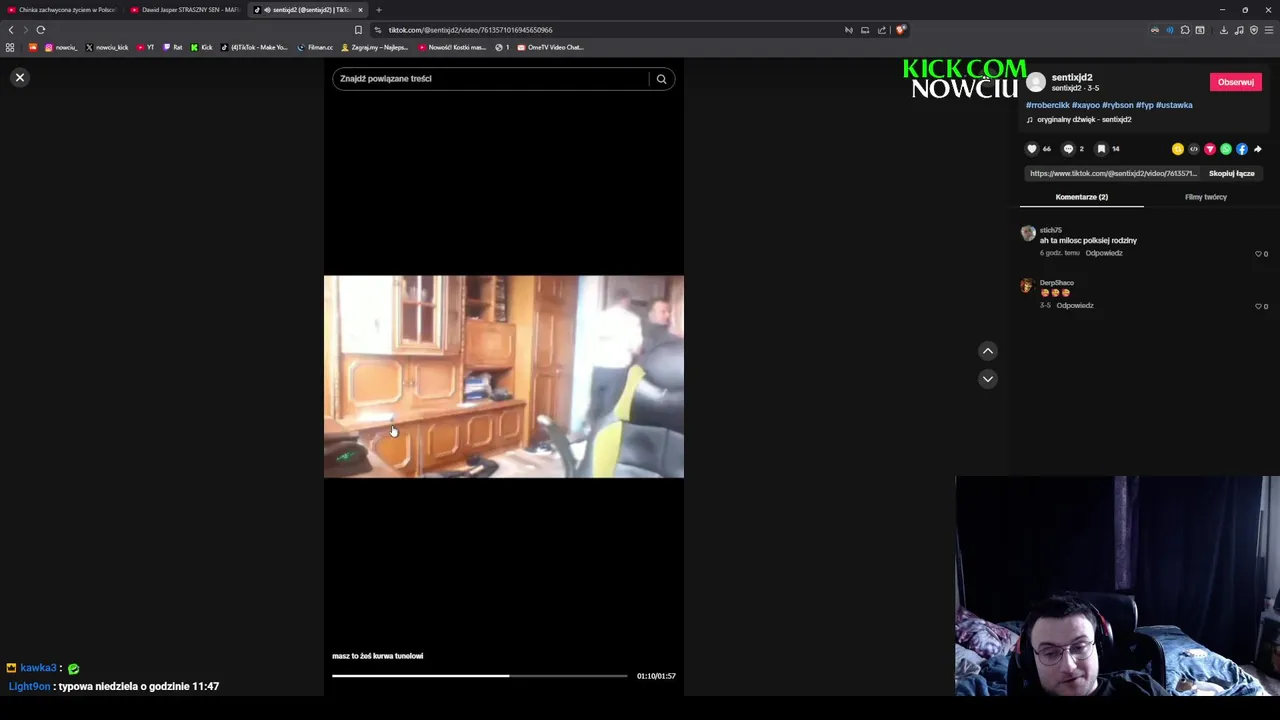The height and width of the screenshot is (720, 1280).
Task: Open the #rrobercikk hashtag
Action: (1047, 105)
